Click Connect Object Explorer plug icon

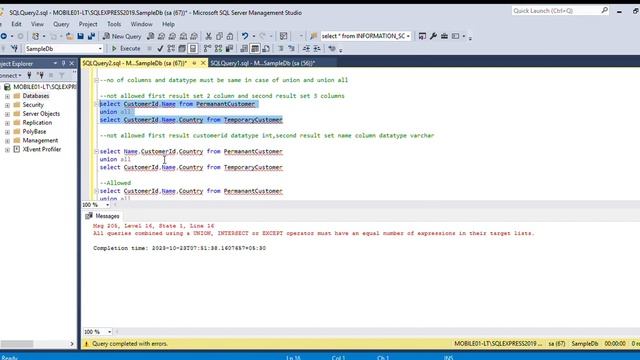pos(29,75)
